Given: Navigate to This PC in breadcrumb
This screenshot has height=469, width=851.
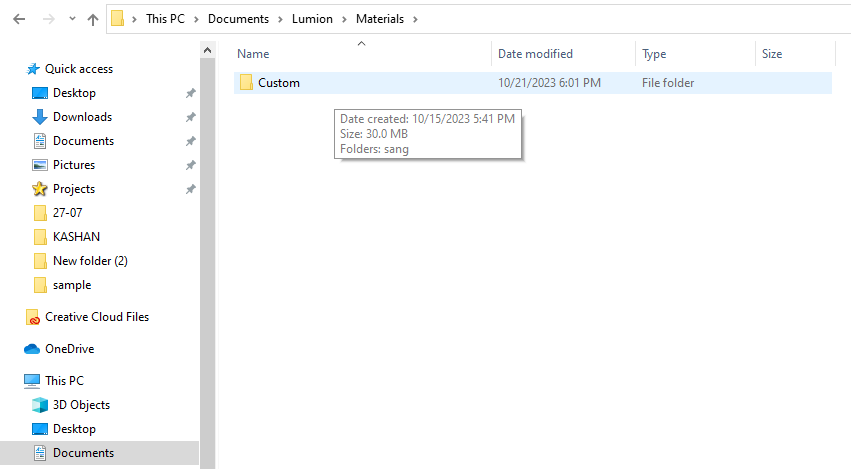Looking at the screenshot, I should pyautogui.click(x=166, y=19).
